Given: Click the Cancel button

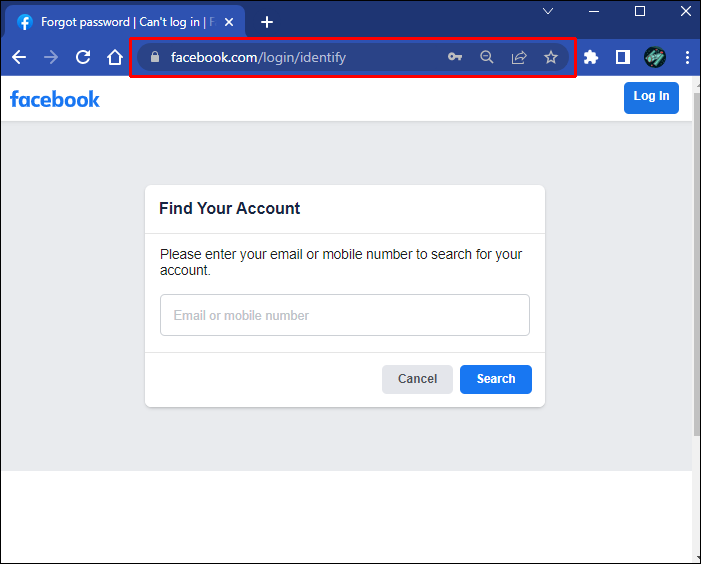Looking at the screenshot, I should point(417,379).
